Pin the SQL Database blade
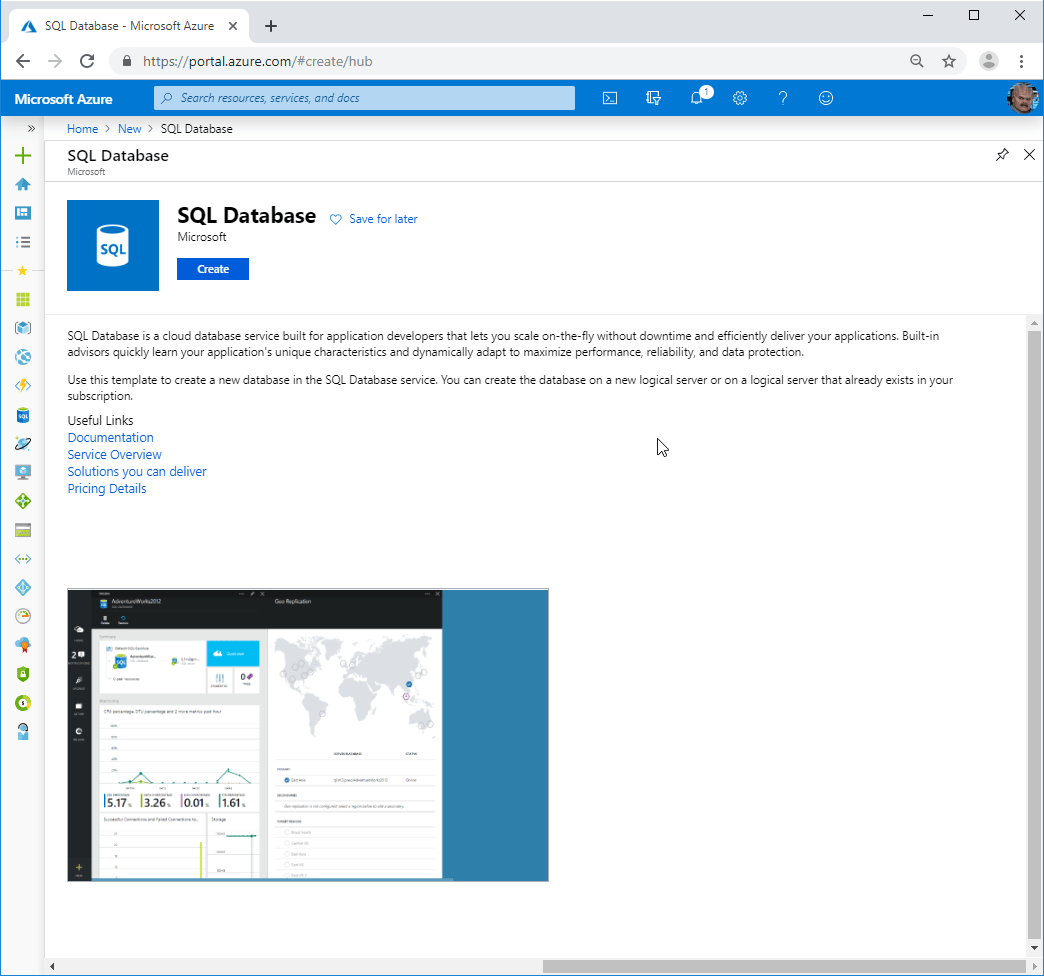This screenshot has height=976, width=1044. coord(1001,154)
